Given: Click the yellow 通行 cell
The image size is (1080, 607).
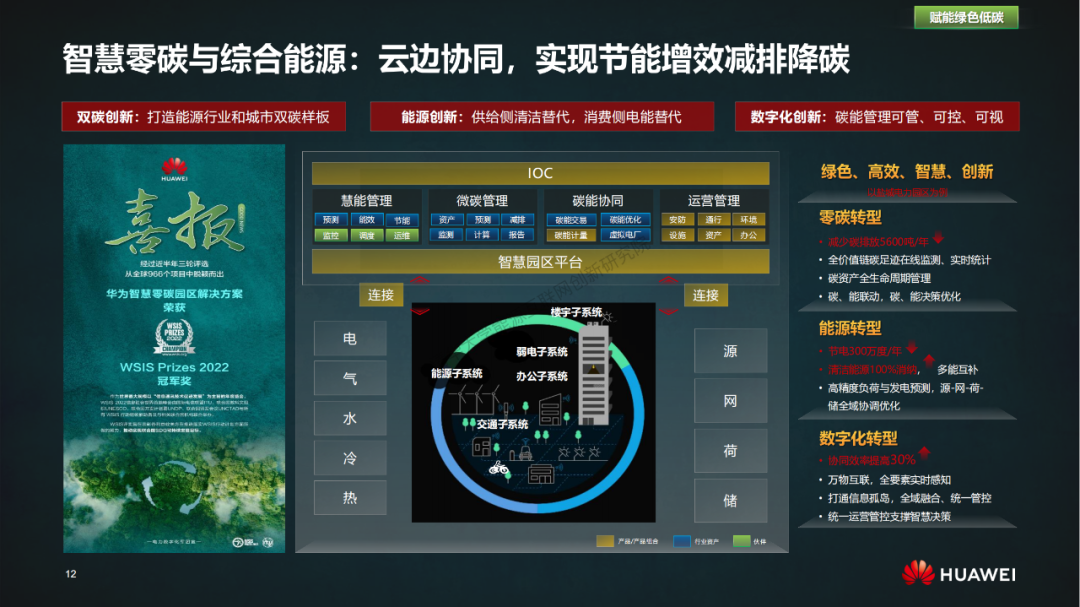Looking at the screenshot, I should [x=714, y=220].
